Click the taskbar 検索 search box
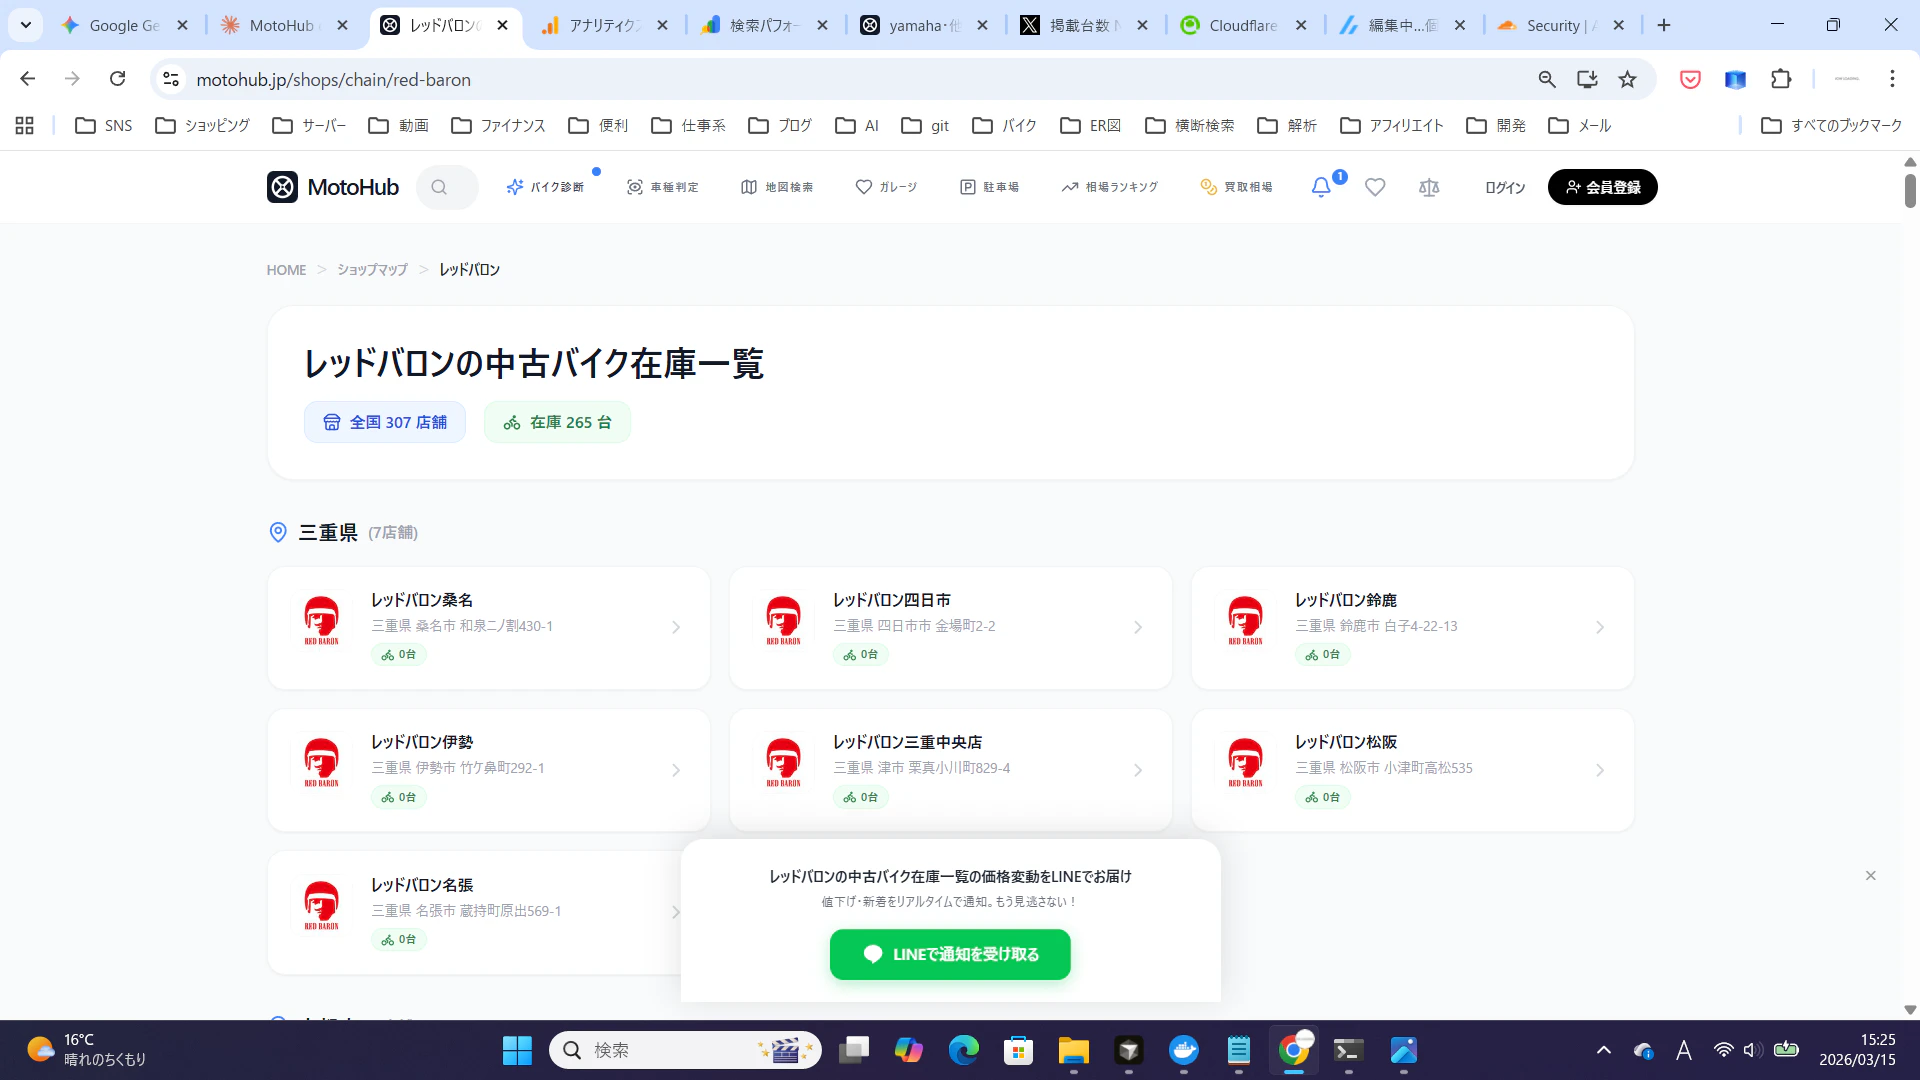 click(x=685, y=1050)
